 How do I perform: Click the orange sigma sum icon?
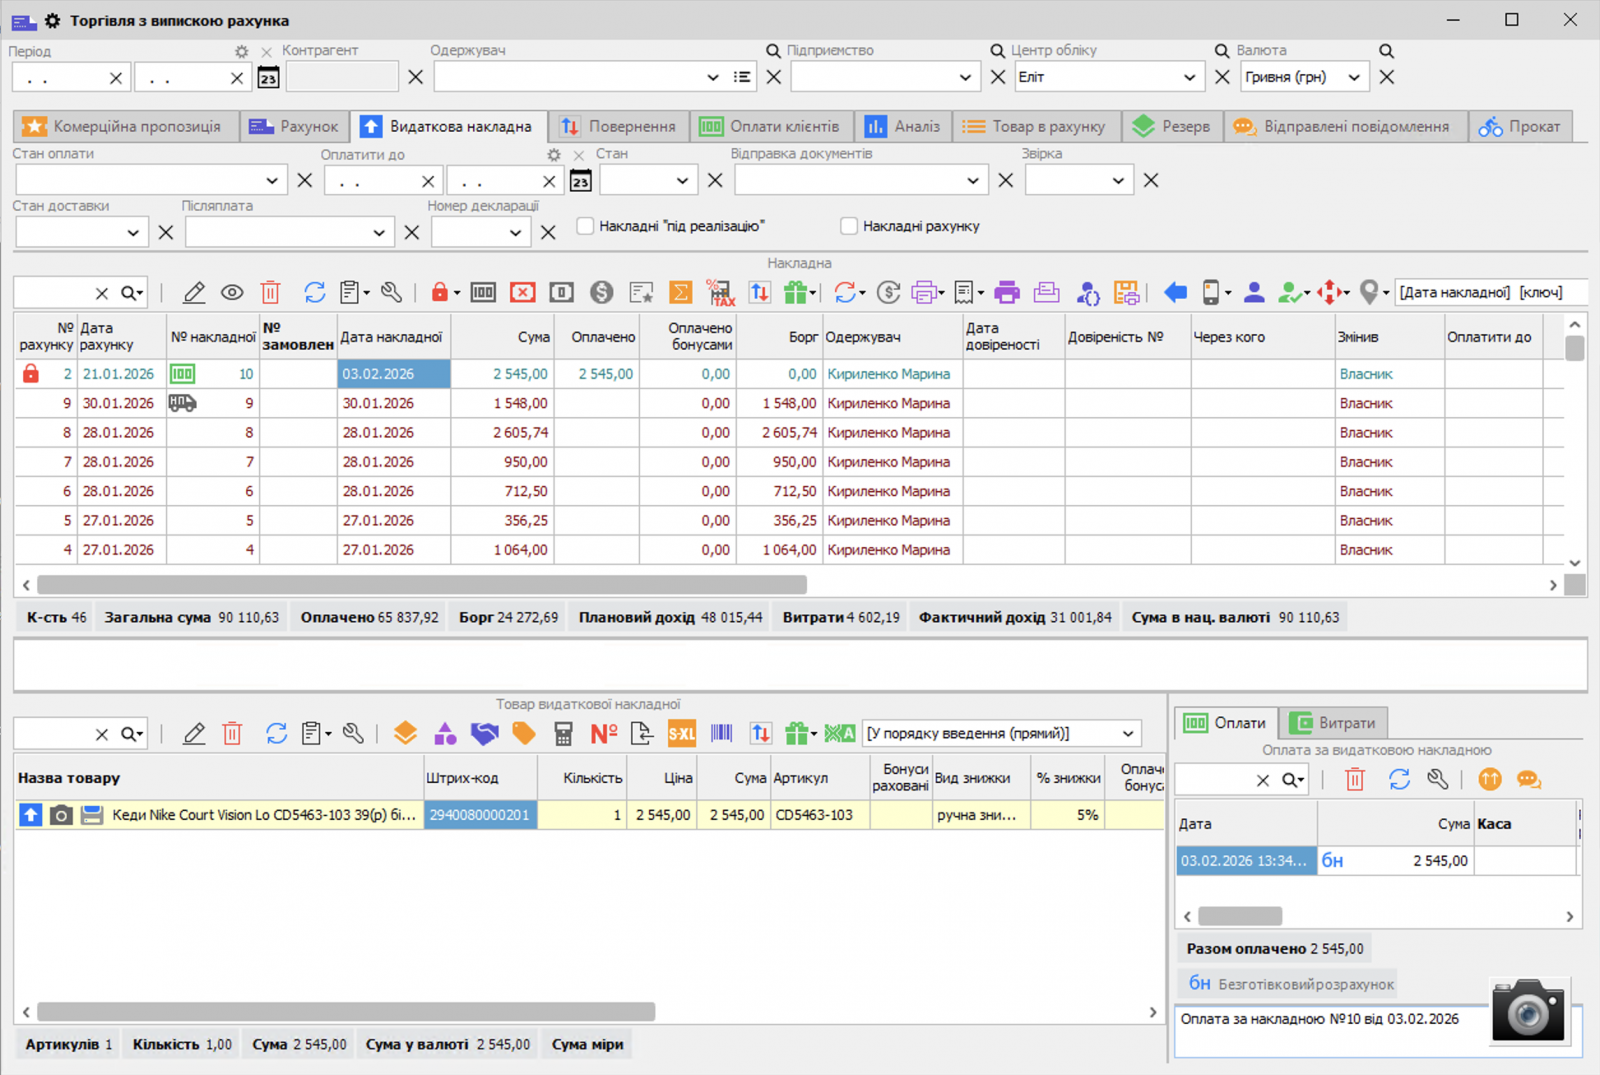pyautogui.click(x=680, y=293)
